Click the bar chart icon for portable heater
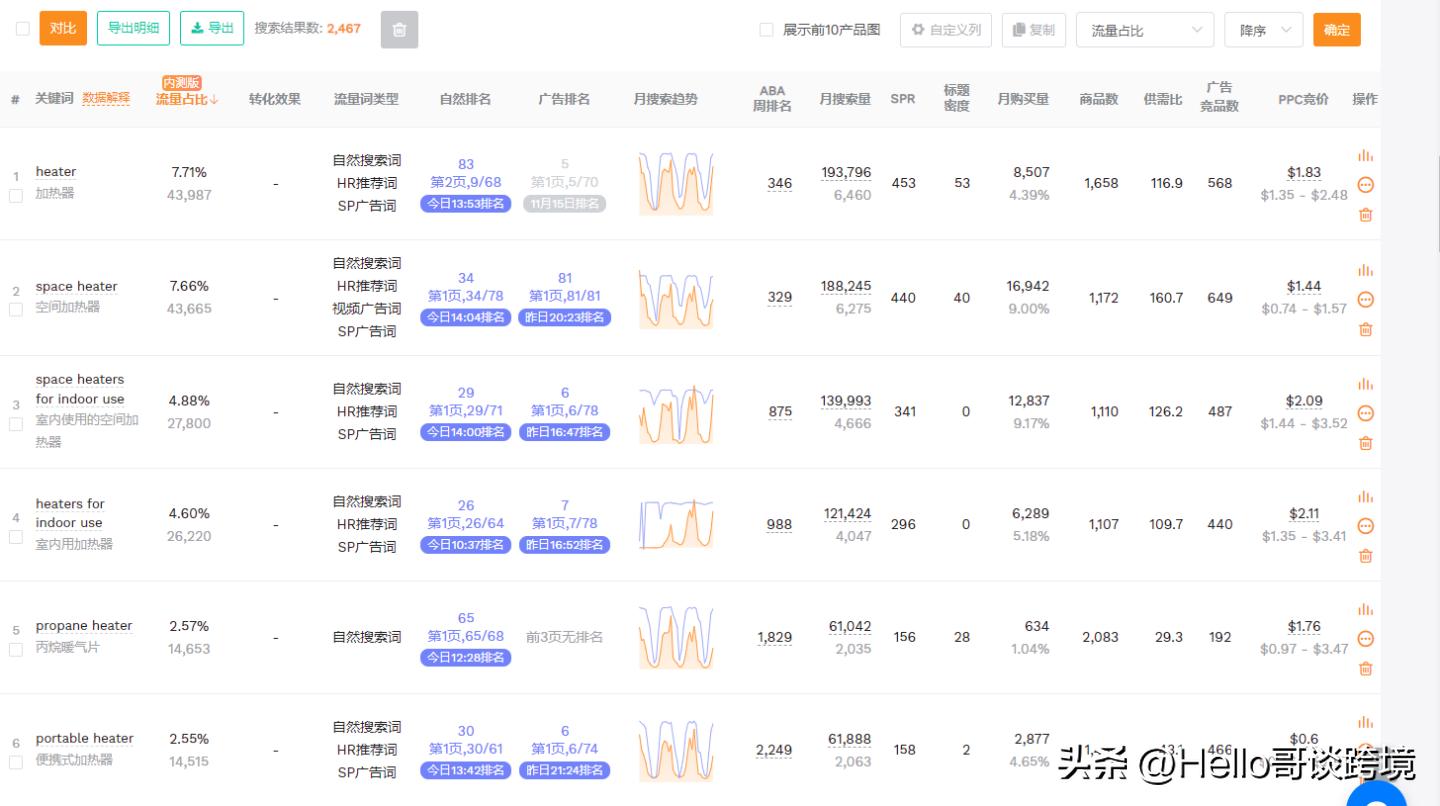The image size is (1440, 806). tap(1366, 723)
